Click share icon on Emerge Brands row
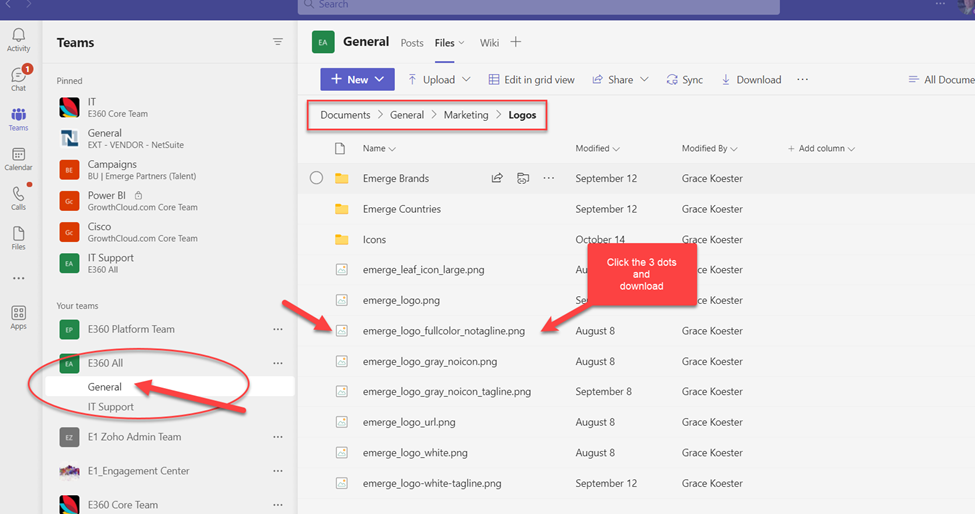Screen dimensions: 975x514 point(497,178)
